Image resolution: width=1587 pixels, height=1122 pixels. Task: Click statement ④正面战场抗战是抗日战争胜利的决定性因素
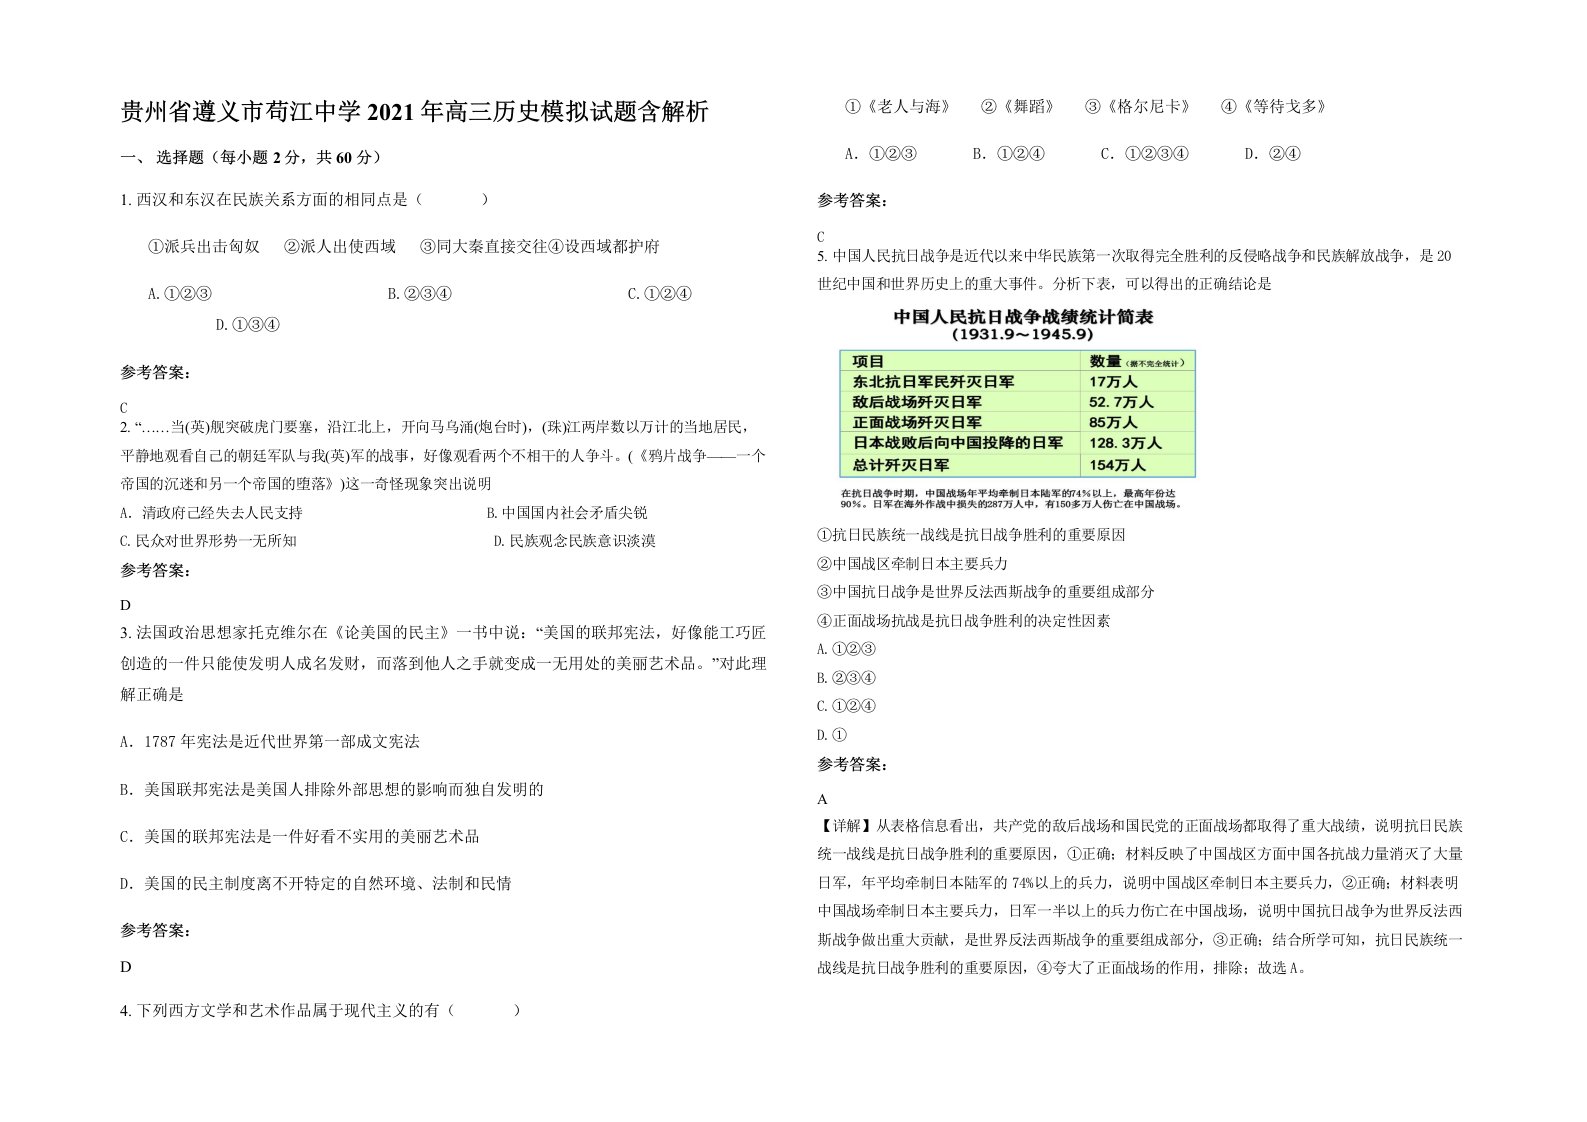(964, 621)
